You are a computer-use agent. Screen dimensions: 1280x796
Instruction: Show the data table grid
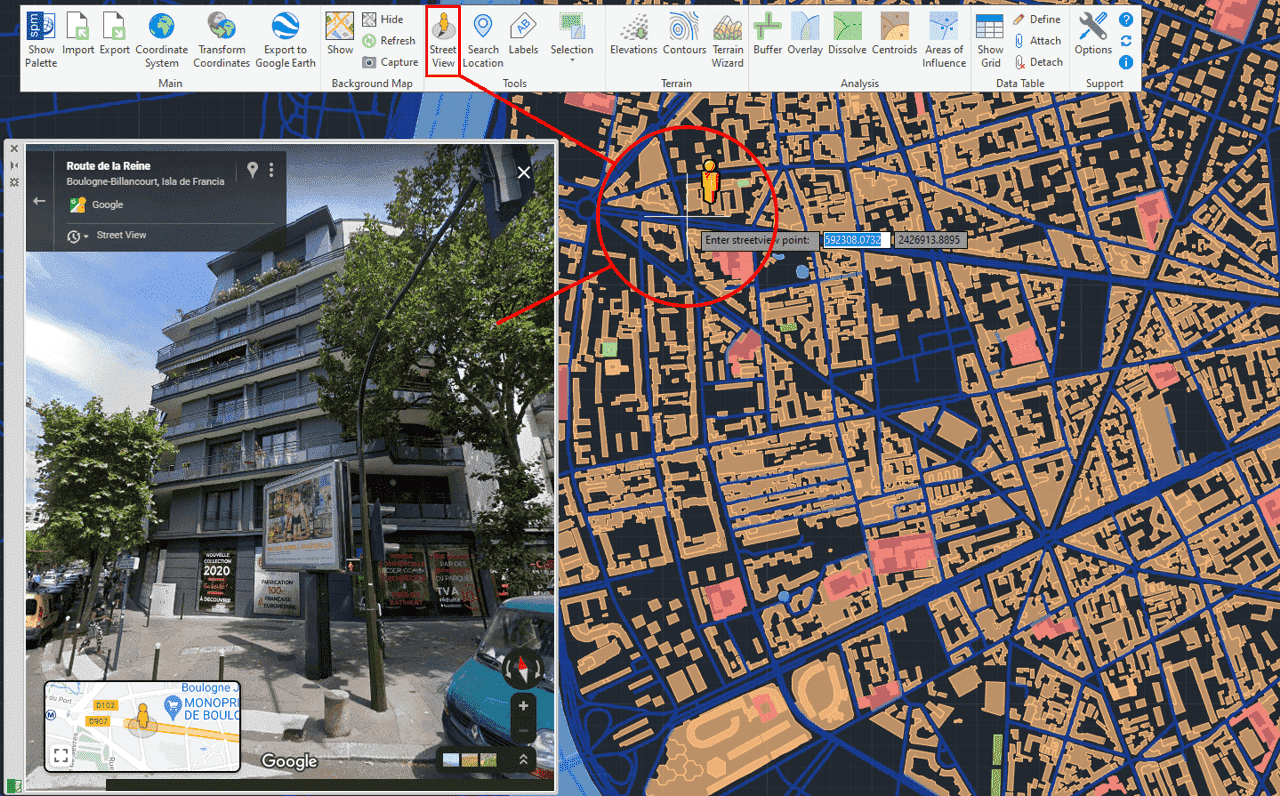990,40
